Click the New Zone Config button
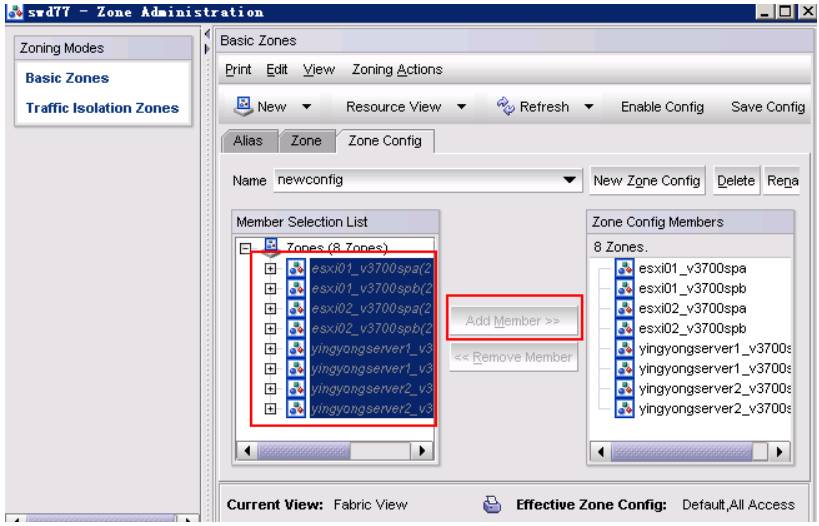 (647, 181)
